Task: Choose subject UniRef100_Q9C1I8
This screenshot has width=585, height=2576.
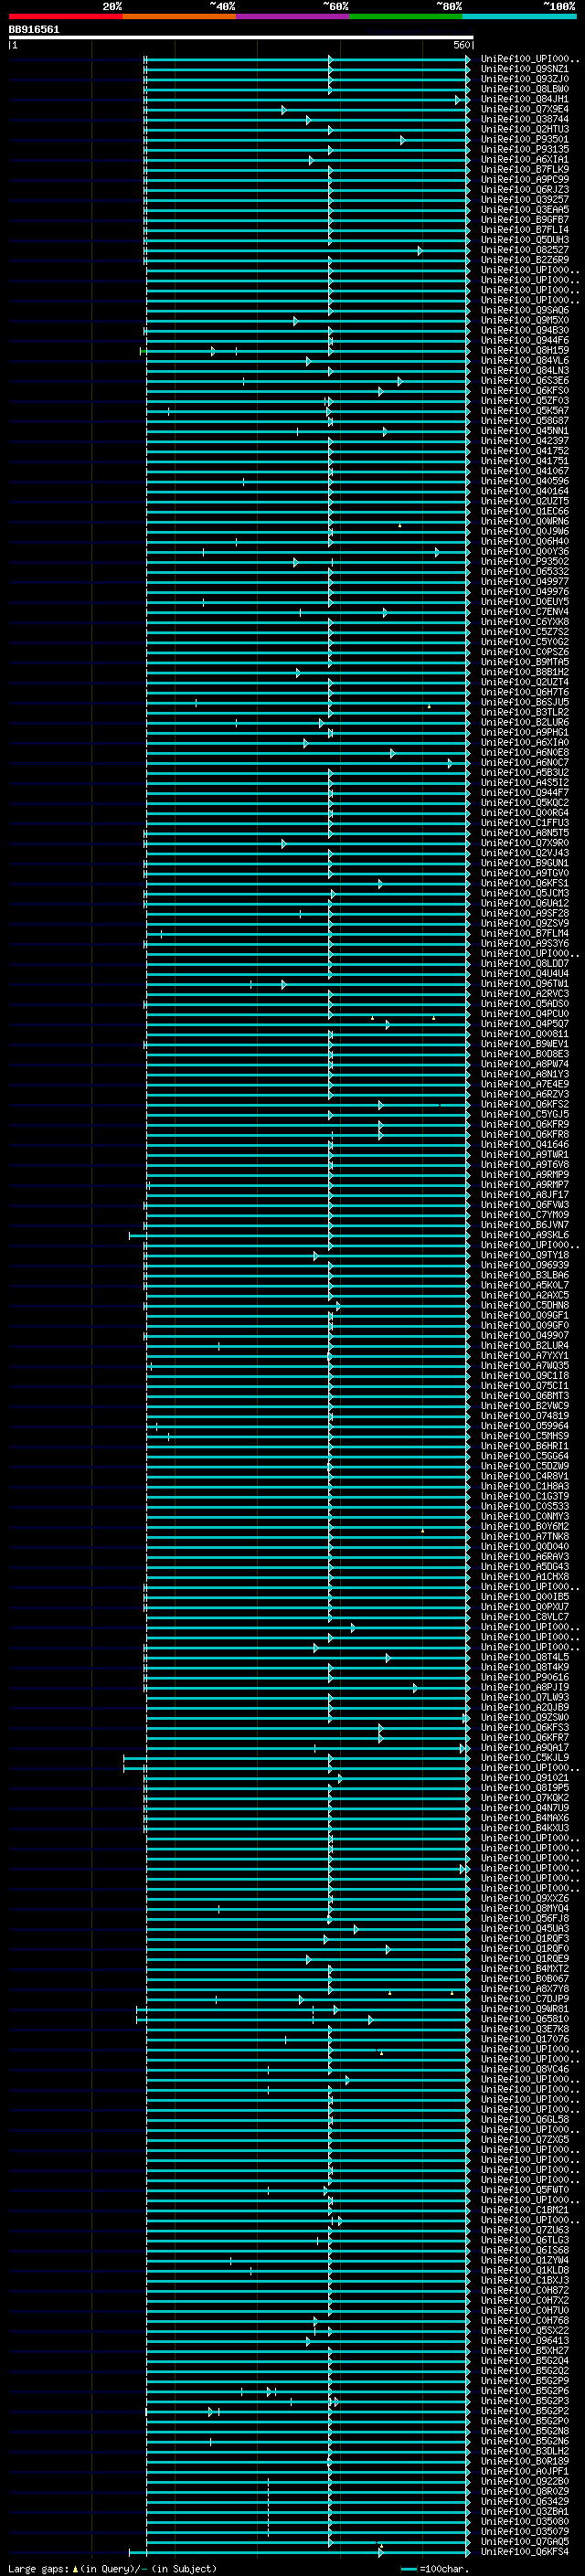Action: (524, 1375)
